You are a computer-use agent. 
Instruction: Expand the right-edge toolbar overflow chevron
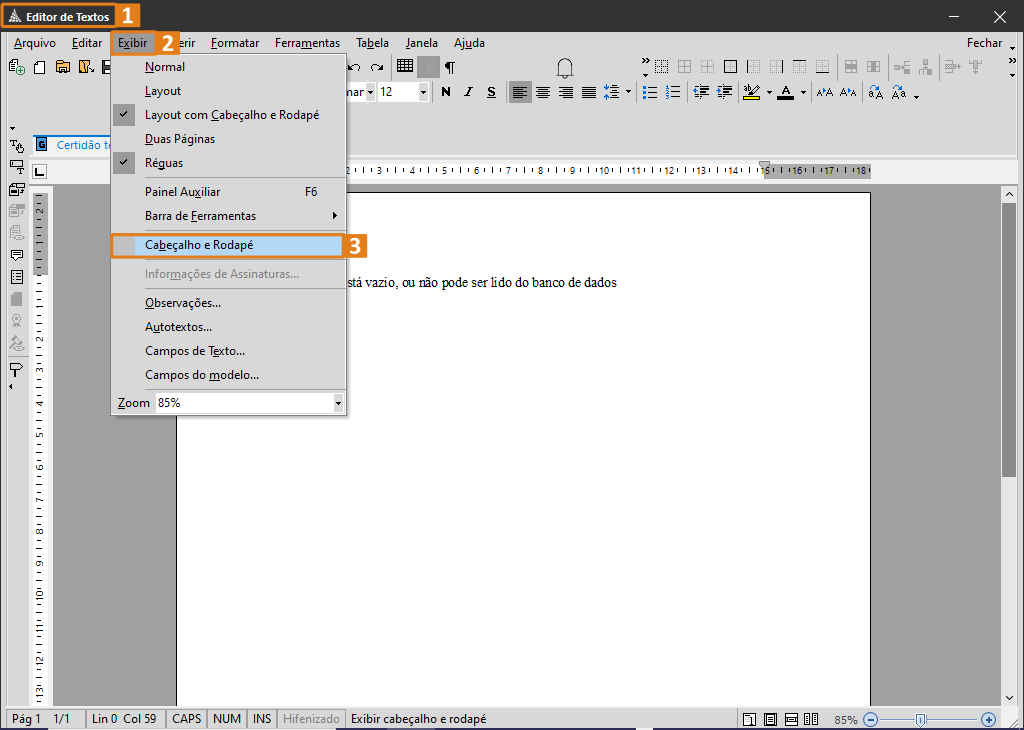pos(1012,60)
